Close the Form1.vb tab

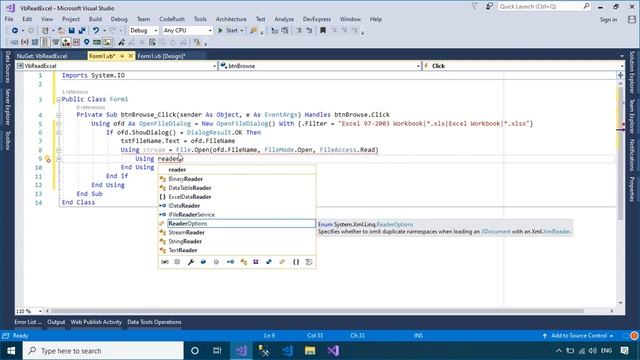pos(131,56)
